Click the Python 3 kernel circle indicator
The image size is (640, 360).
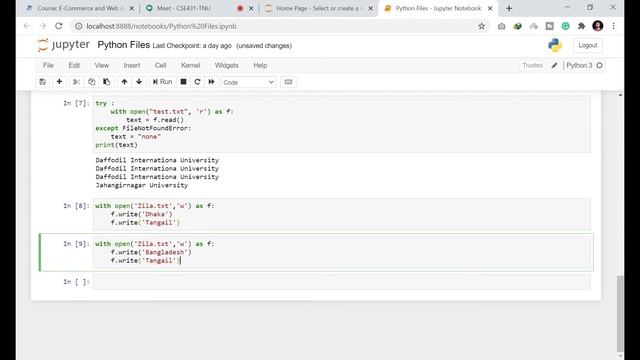coord(600,65)
